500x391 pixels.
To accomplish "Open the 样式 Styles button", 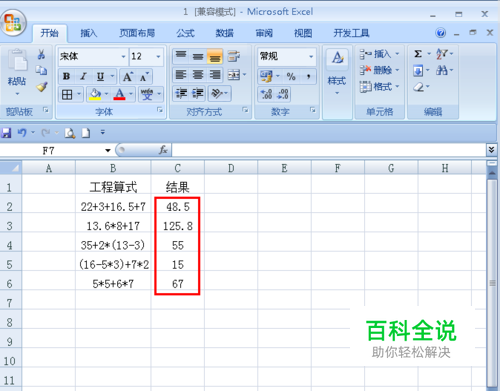I will tap(337, 72).
